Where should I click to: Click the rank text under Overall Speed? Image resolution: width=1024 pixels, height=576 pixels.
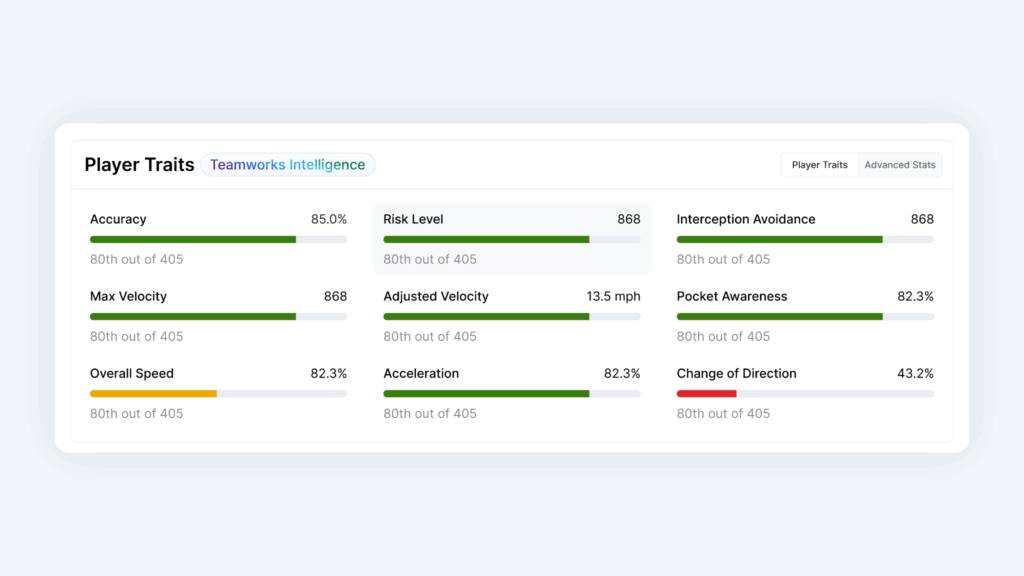(x=136, y=413)
